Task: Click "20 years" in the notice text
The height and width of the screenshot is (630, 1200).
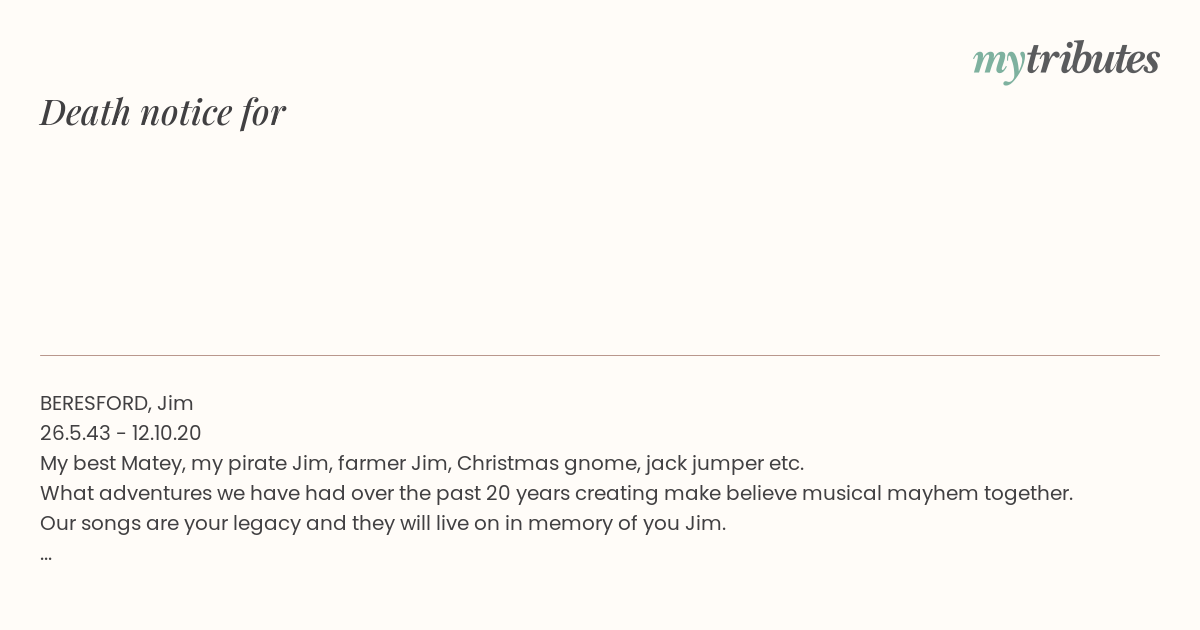Action: click(527, 494)
